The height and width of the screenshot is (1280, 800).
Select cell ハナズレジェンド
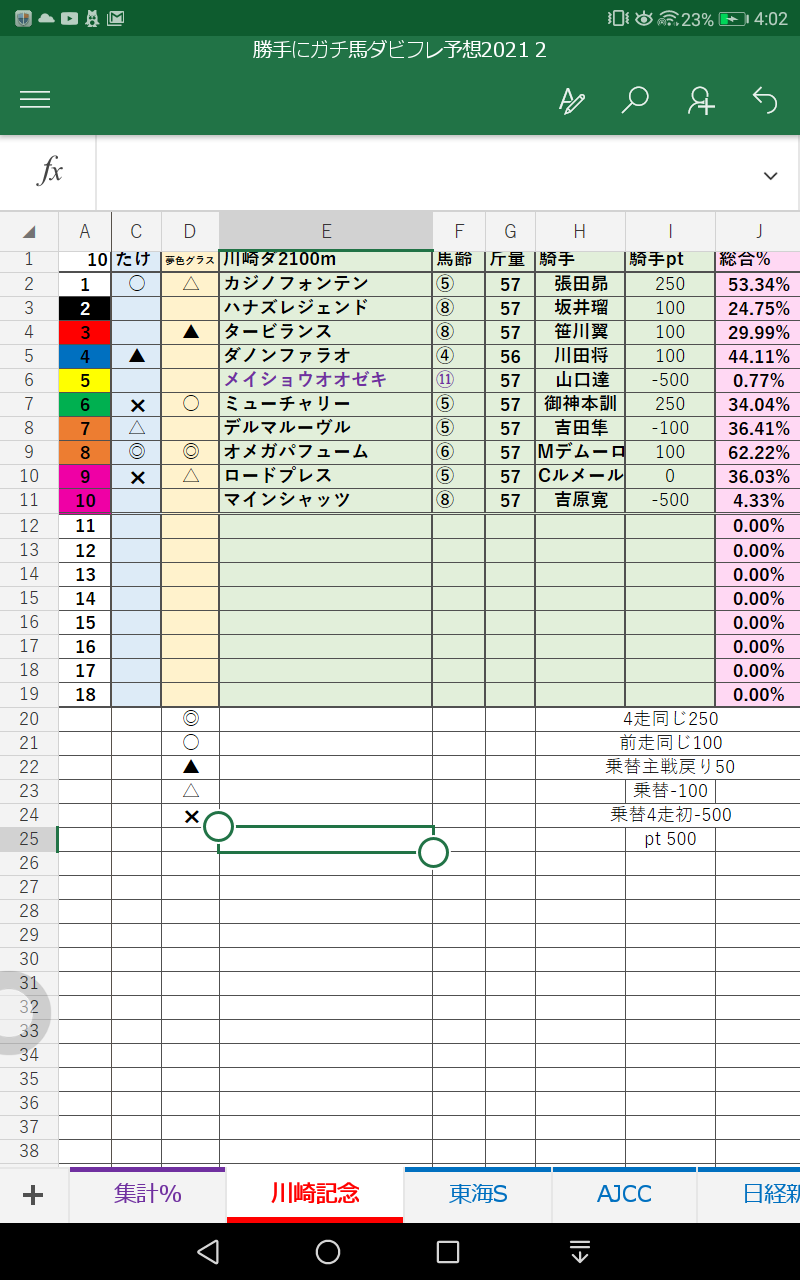[x=326, y=308]
